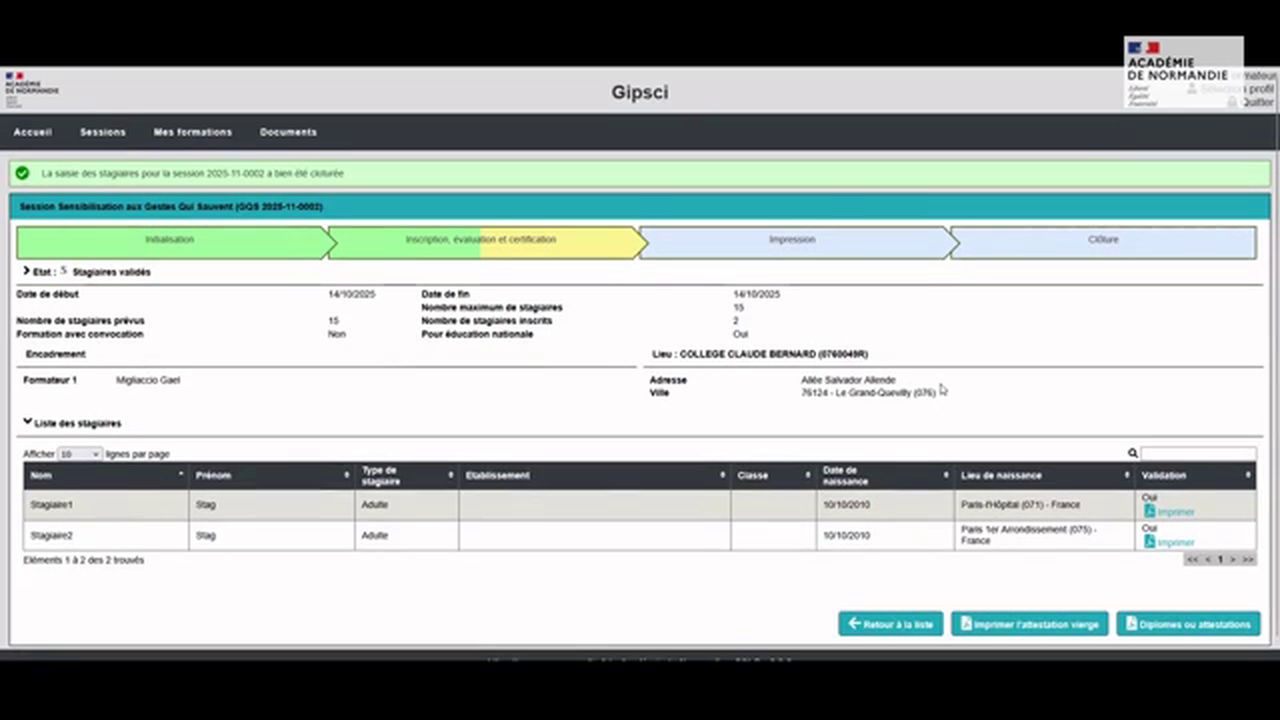Sort table by Nom column arrow
The height and width of the screenshot is (720, 1280).
(181, 475)
